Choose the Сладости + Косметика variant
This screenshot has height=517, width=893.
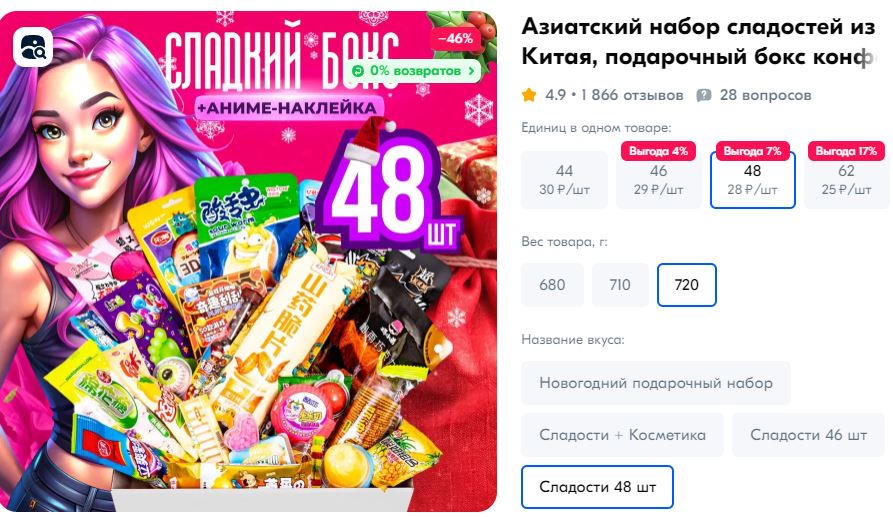[x=622, y=435]
